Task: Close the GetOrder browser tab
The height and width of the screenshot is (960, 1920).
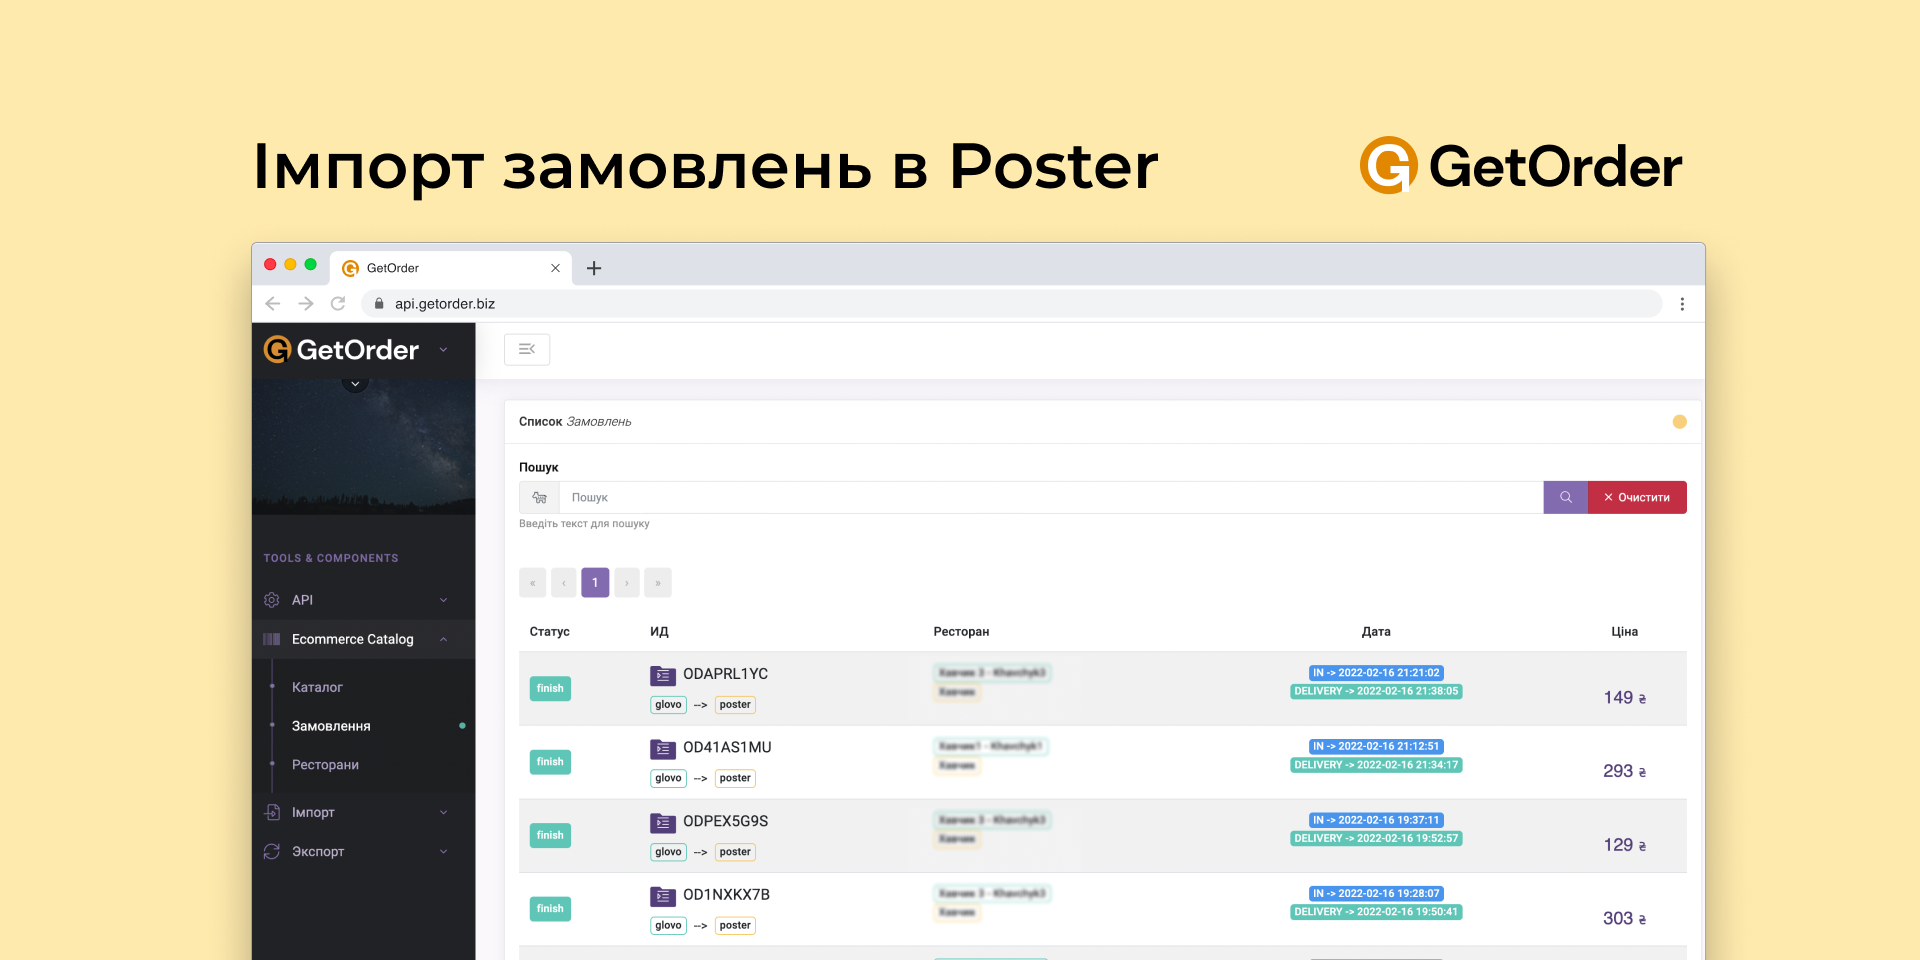Action: [555, 268]
